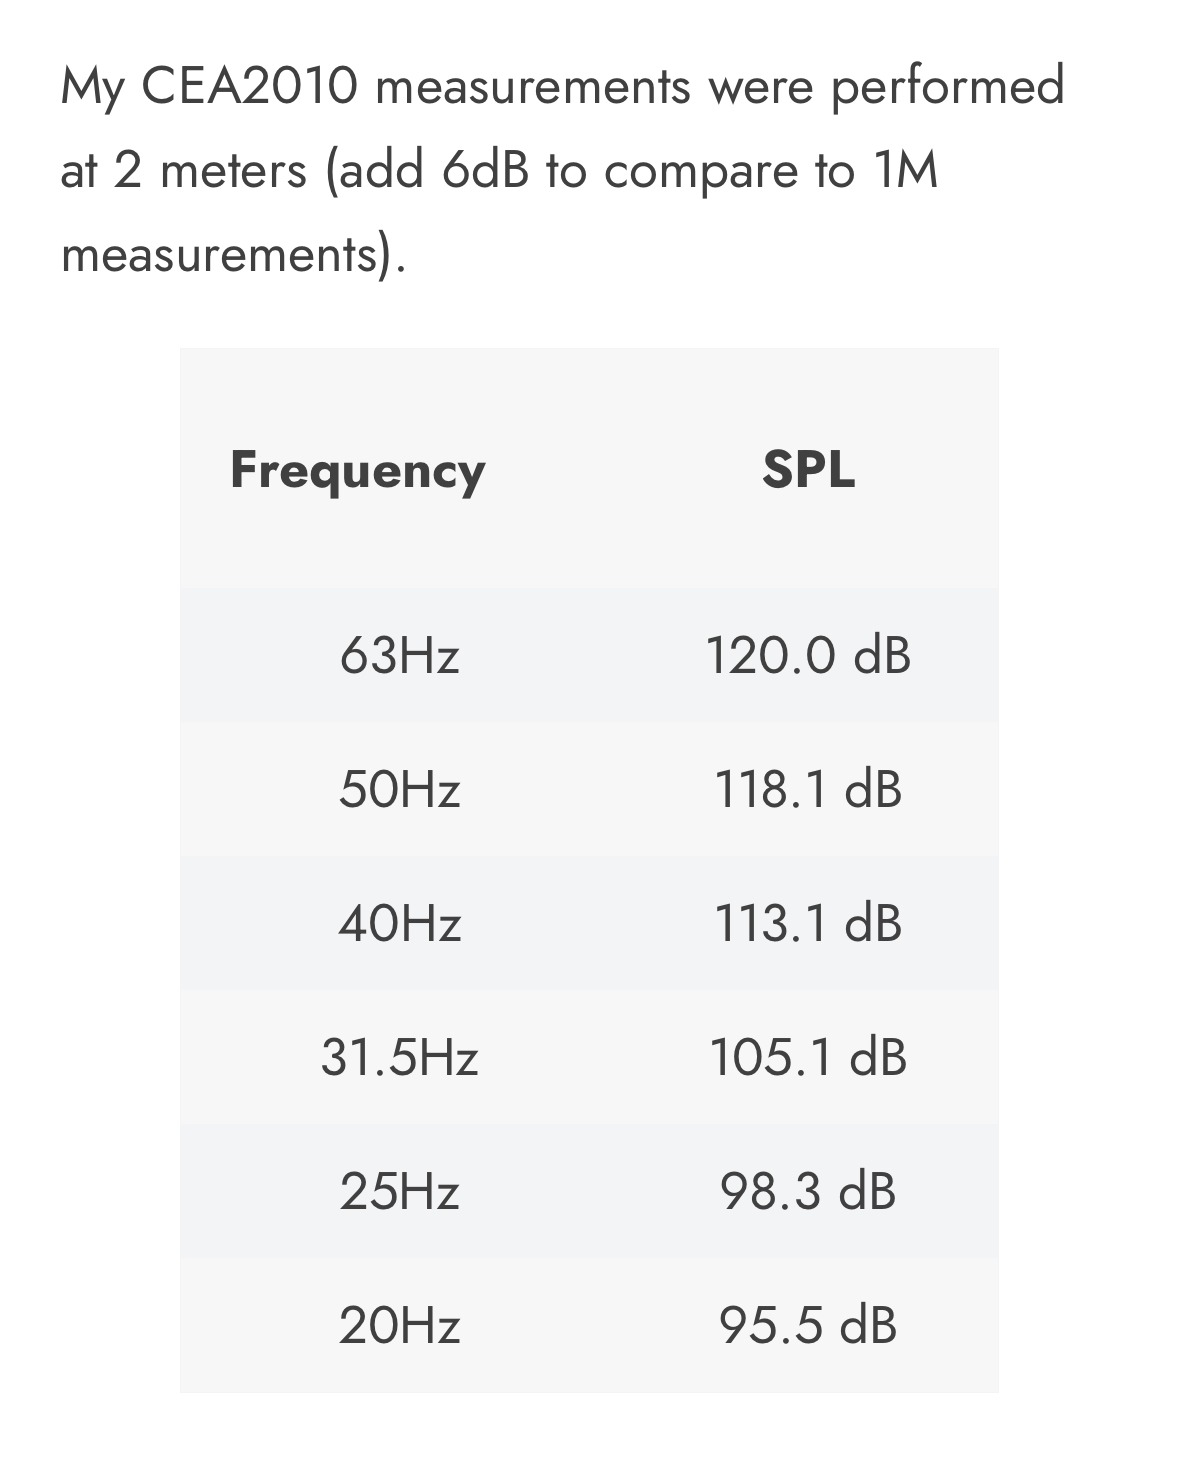Image resolution: width=1179 pixels, height=1461 pixels.
Task: Select the 120.0 dB value cell
Action: (808, 656)
